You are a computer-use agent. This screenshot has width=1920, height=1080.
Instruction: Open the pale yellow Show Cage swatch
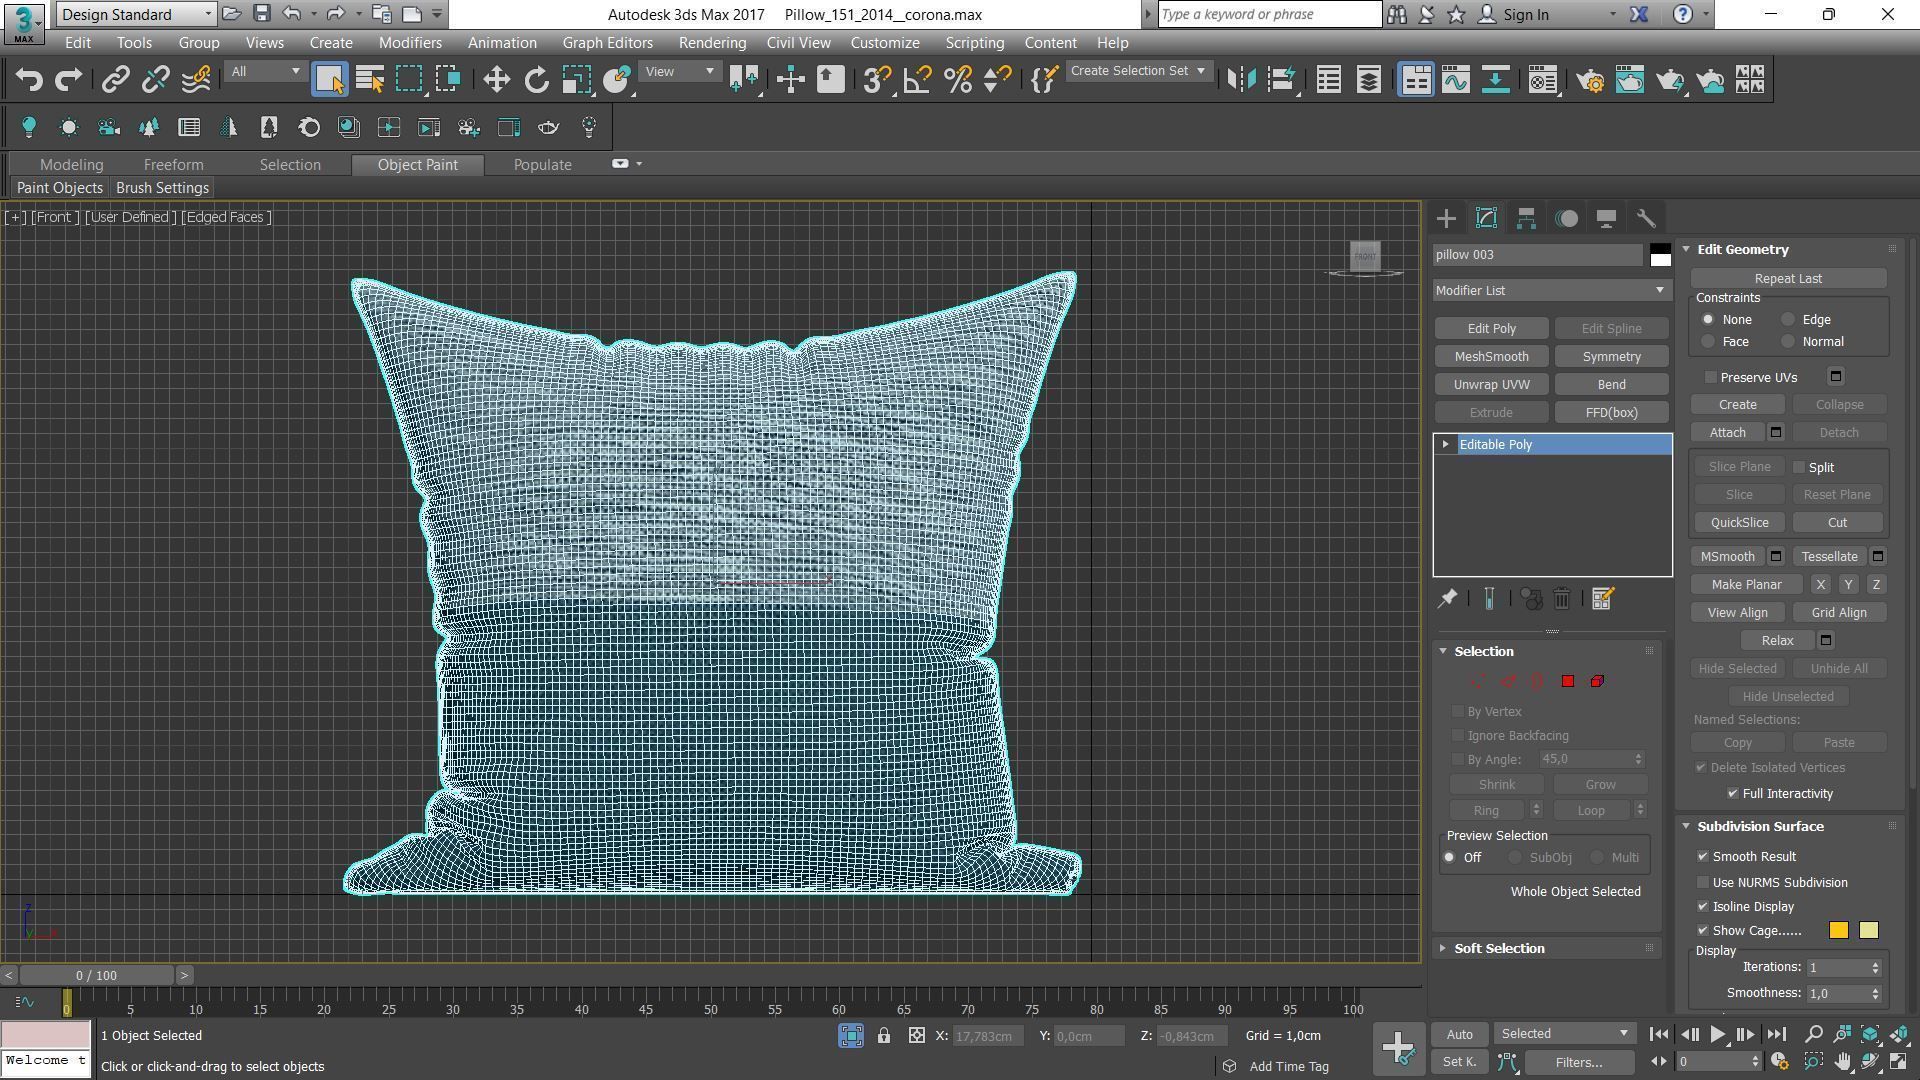(1868, 931)
